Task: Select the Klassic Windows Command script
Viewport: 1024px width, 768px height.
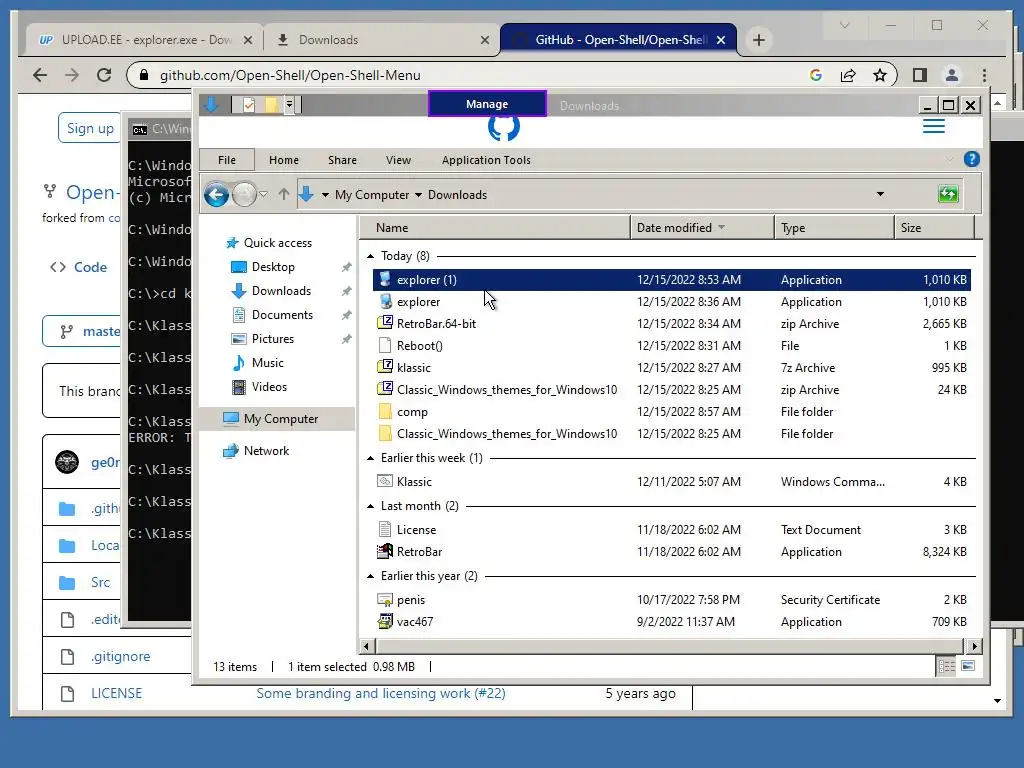Action: [x=671, y=482]
